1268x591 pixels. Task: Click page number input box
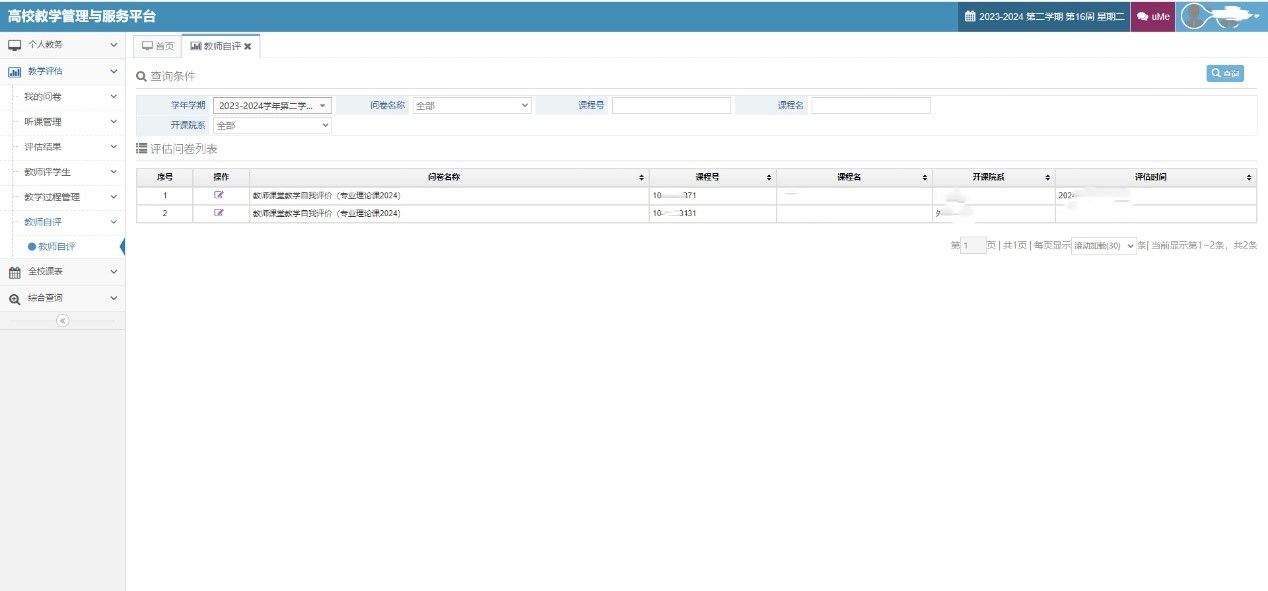973,245
